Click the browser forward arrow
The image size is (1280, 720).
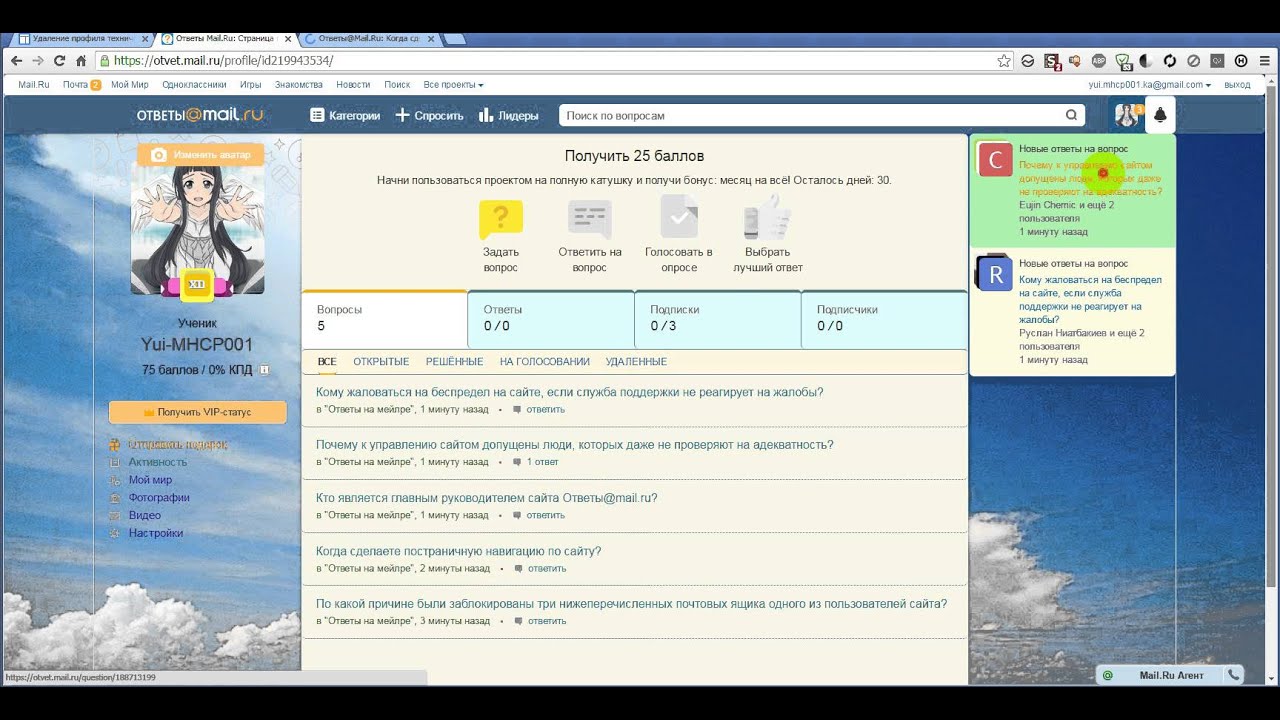coord(38,61)
